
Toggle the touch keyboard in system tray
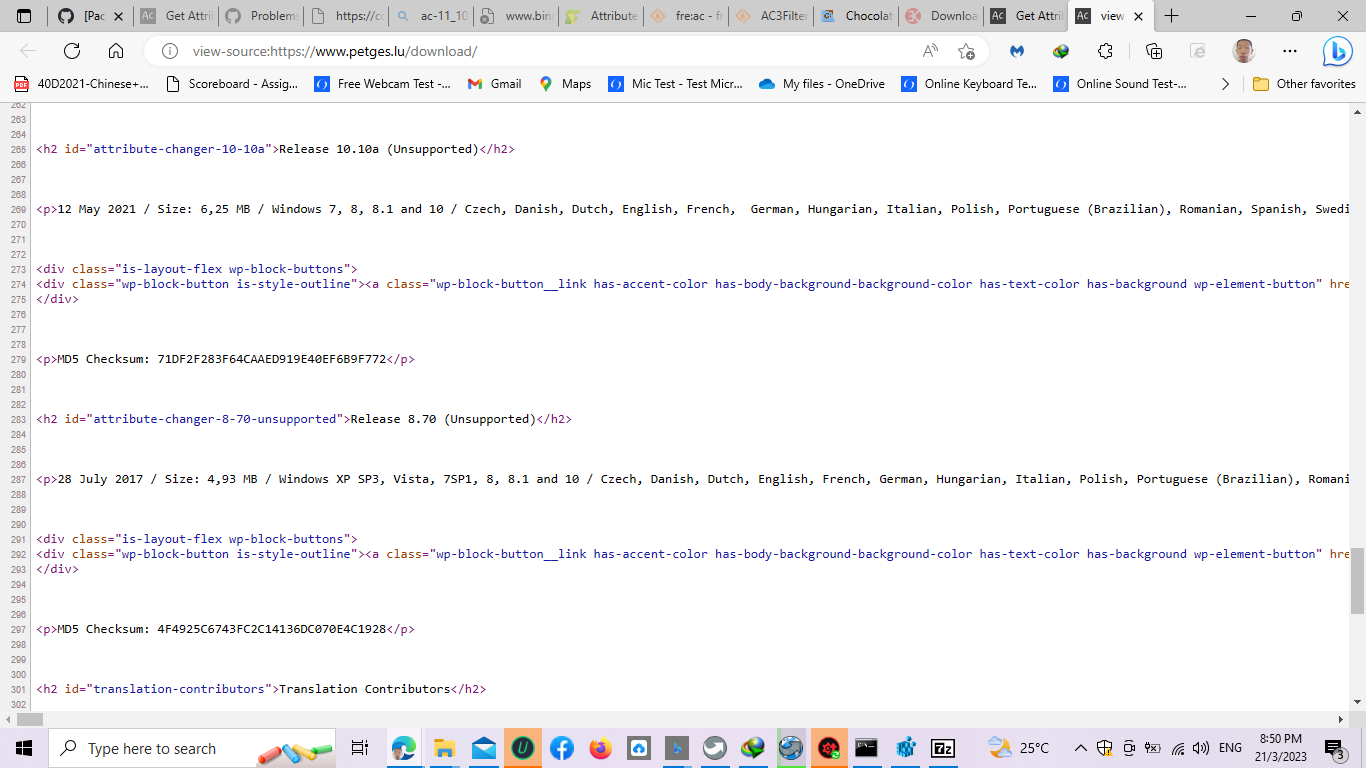pos(1128,748)
